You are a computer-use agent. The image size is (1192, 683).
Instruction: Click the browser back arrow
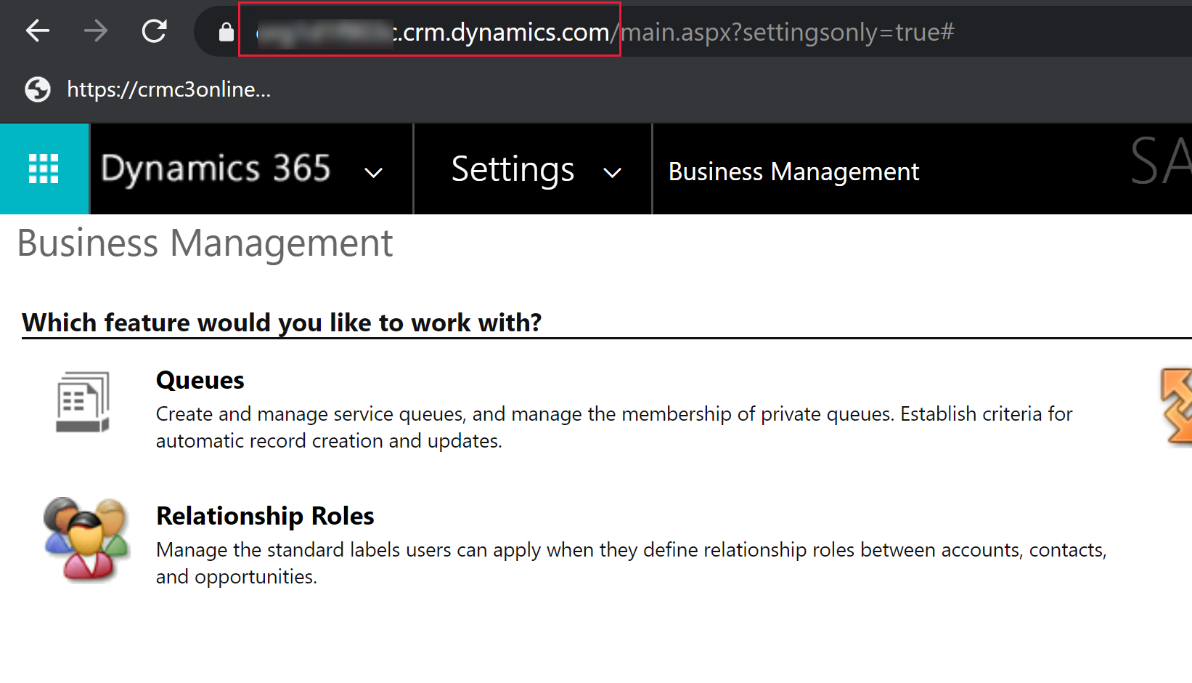[37, 31]
